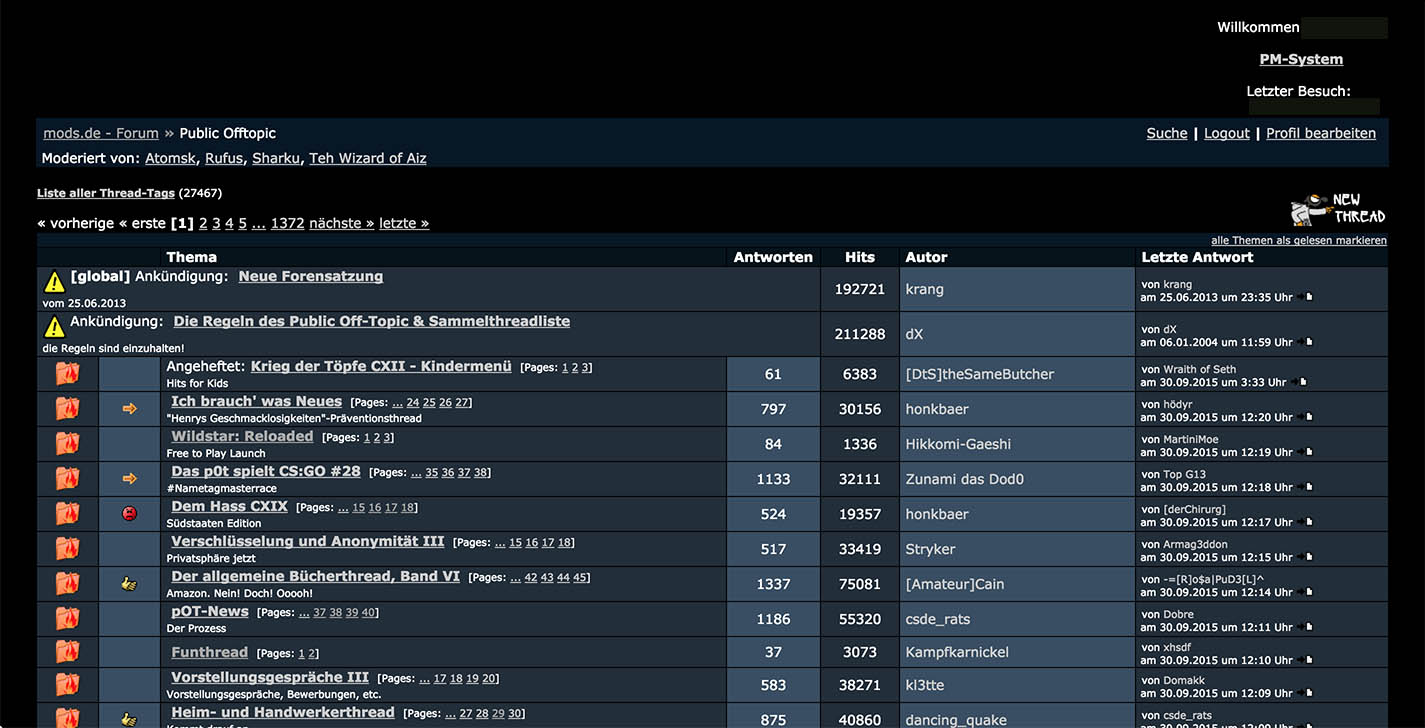The image size is (1425, 728).
Task: Click folder icon for Verschlüsselung und Anonymität III
Action: click(67, 549)
